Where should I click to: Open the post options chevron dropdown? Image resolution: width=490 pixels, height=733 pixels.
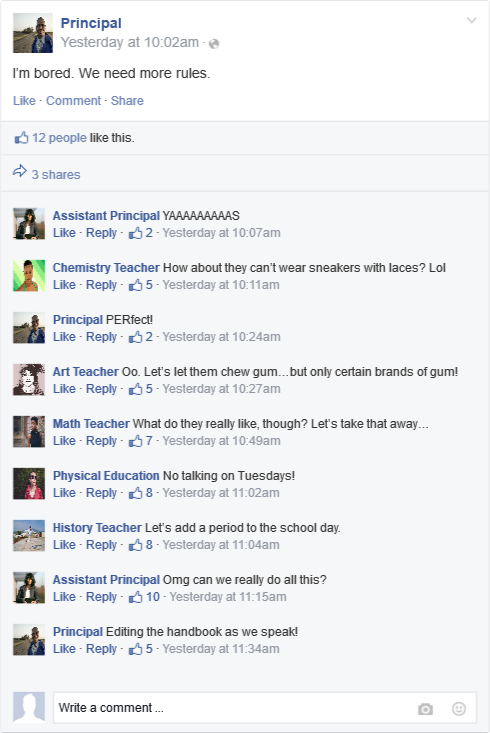pos(472,20)
